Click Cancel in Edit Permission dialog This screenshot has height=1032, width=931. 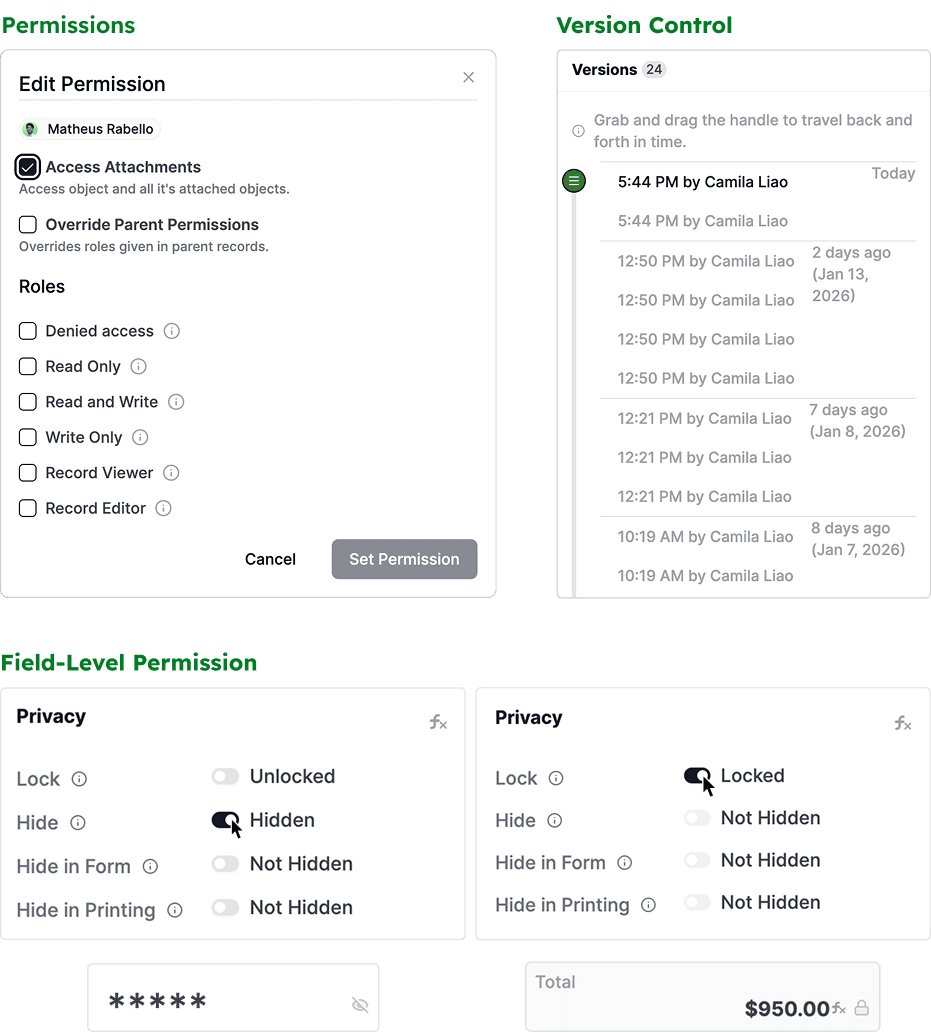click(270, 559)
